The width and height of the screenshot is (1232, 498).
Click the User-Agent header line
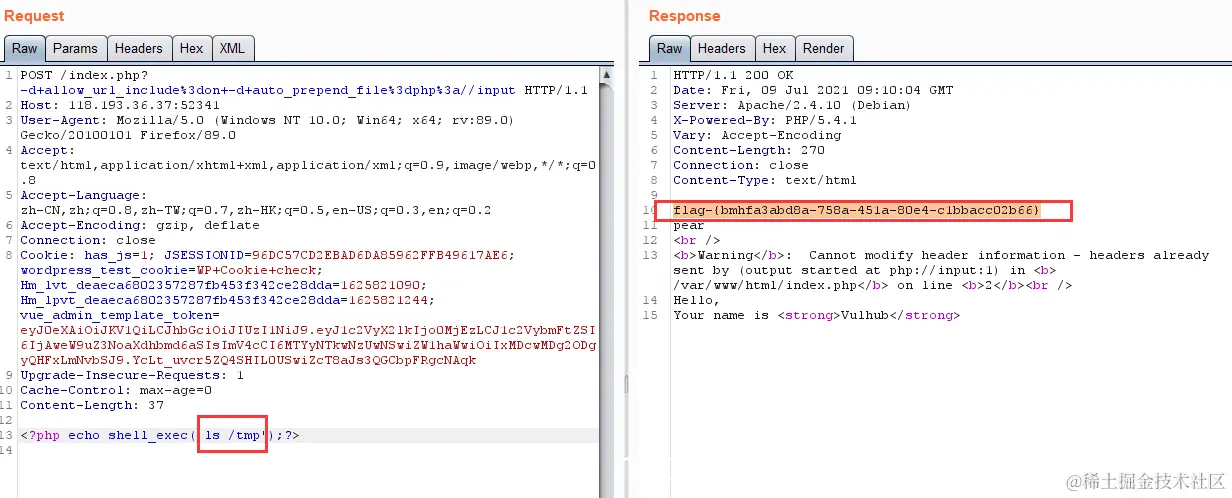266,120
